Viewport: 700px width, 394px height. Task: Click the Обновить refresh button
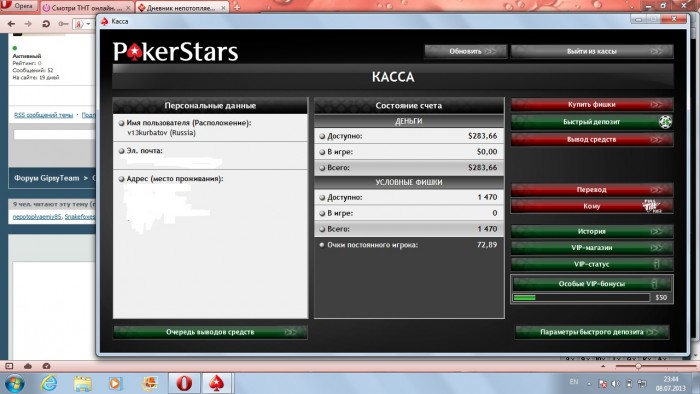click(x=466, y=51)
